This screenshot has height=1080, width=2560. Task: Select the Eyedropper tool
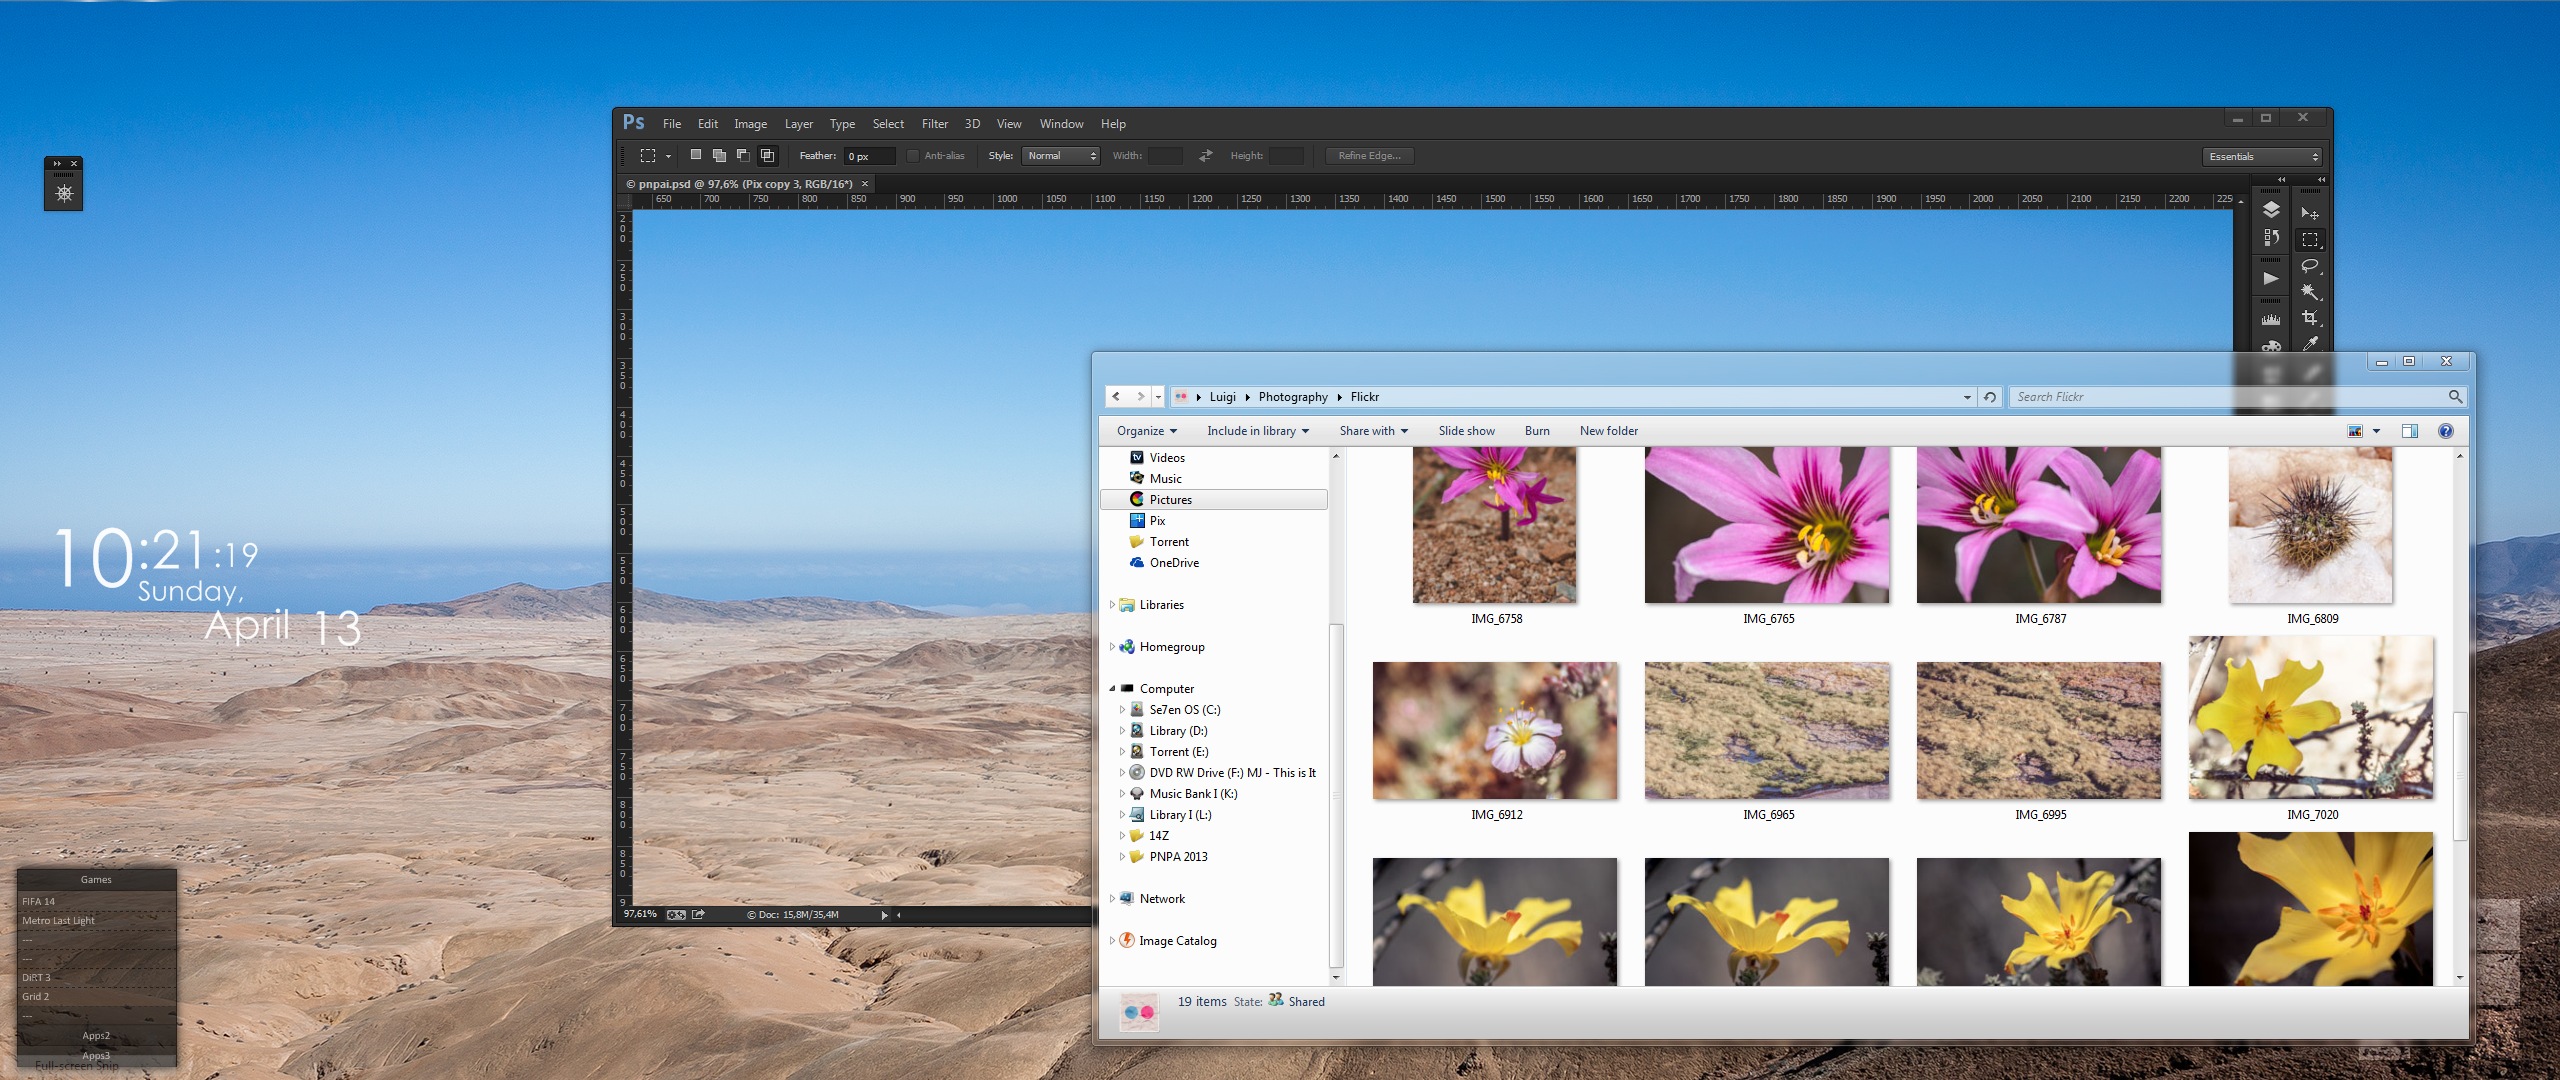pos(2309,343)
